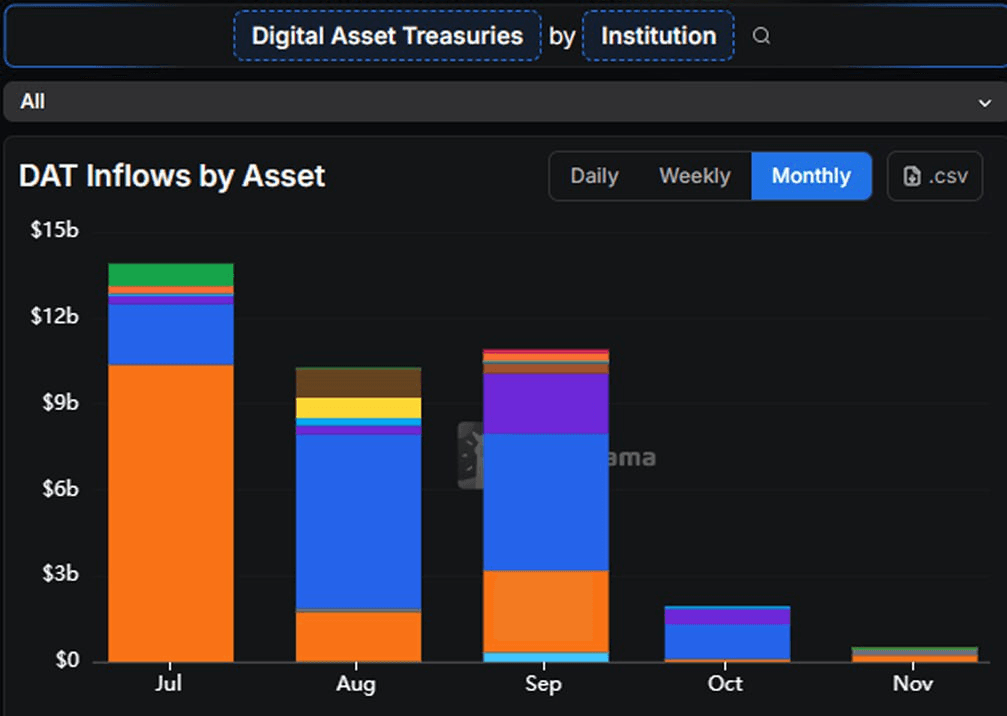Image resolution: width=1007 pixels, height=716 pixels.
Task: Switch chart to Daily view
Action: [x=594, y=176]
